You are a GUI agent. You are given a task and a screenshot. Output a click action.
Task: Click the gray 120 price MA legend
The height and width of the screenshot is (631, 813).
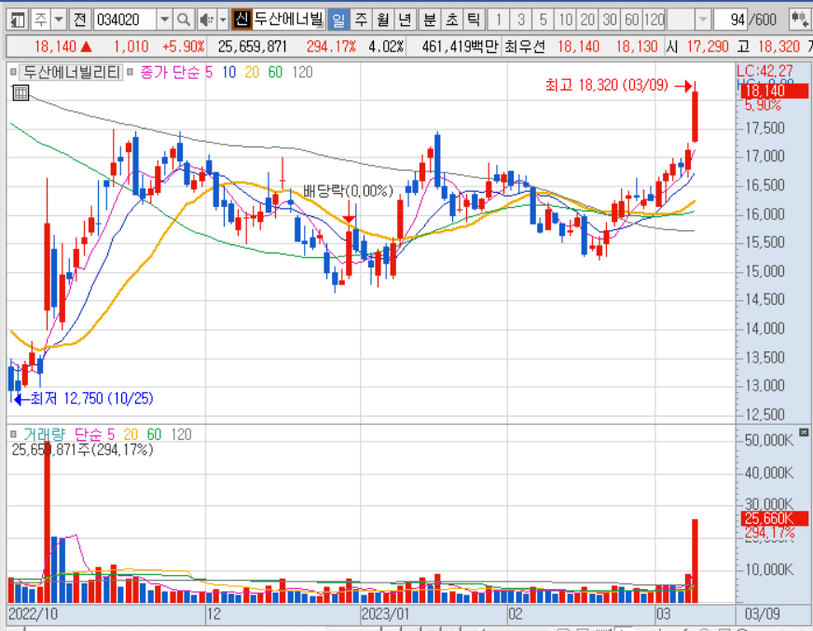point(302,72)
